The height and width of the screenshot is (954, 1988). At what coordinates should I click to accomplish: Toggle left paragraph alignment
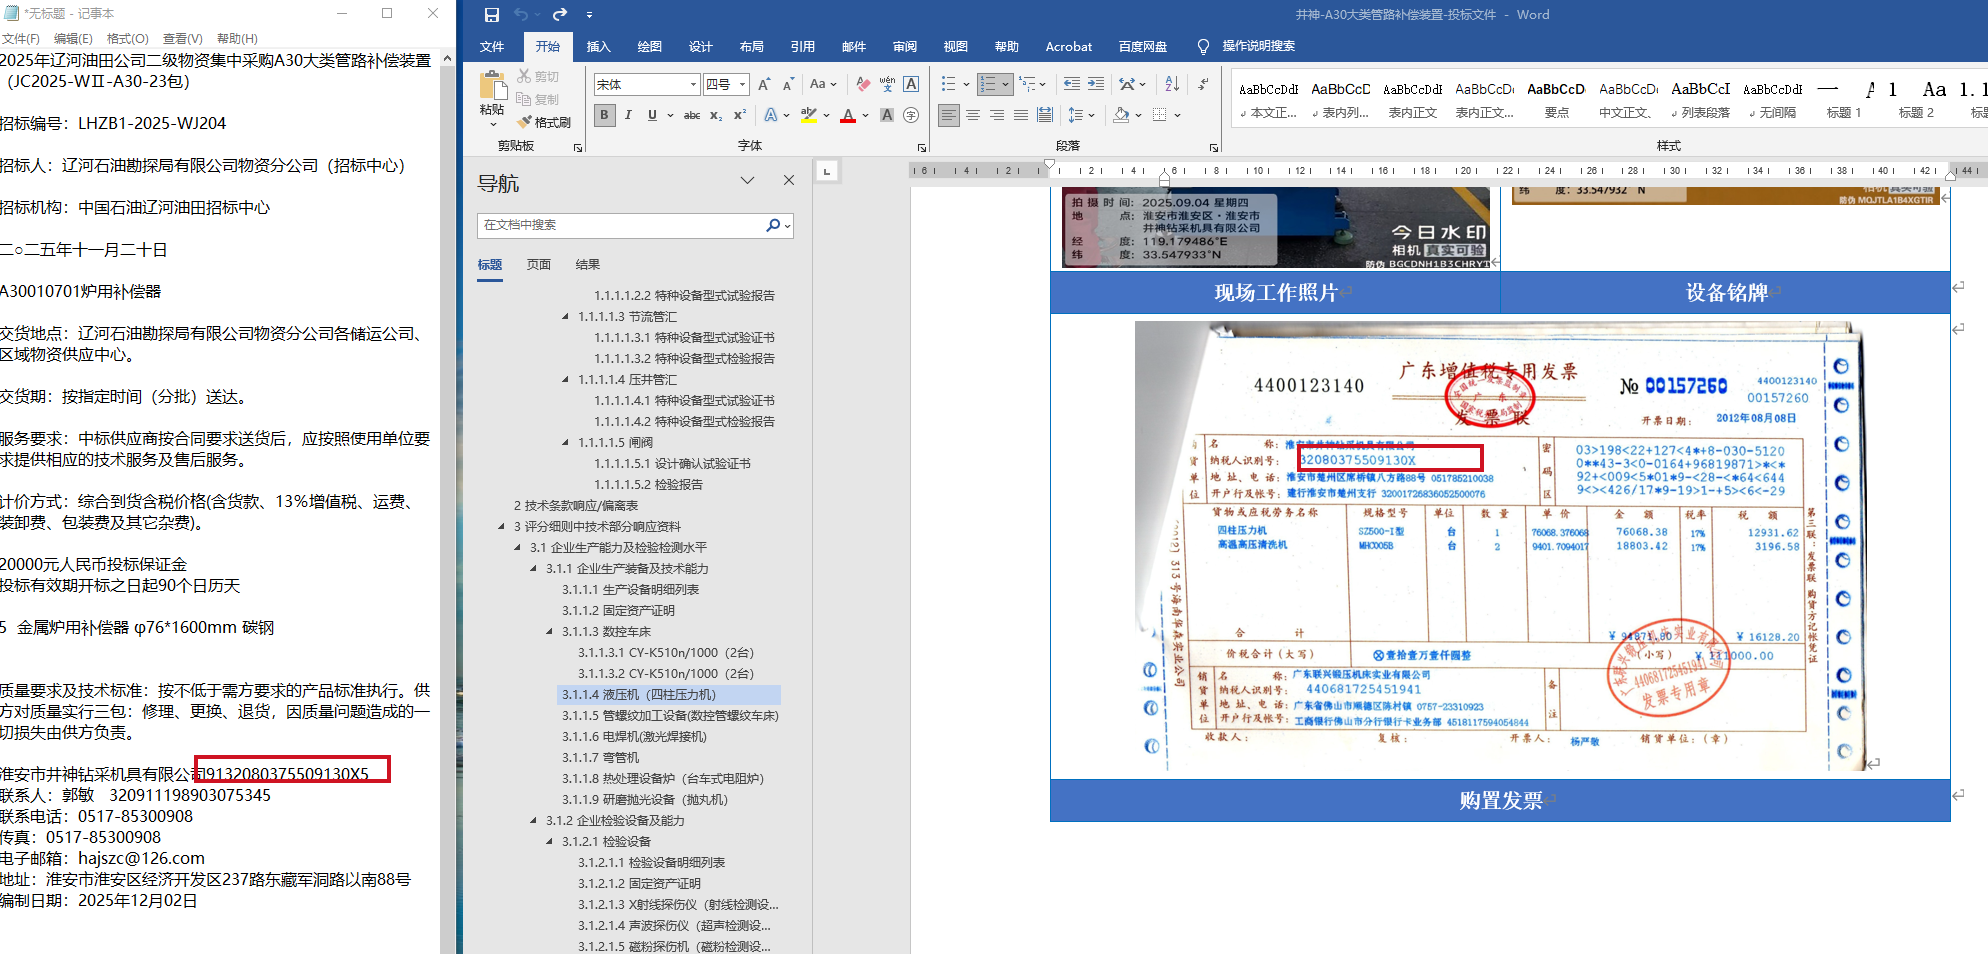[x=949, y=115]
